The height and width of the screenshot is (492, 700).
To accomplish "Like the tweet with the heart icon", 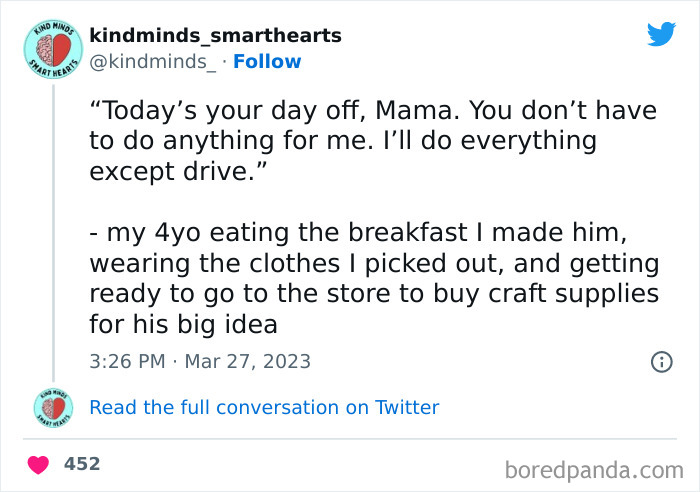I will [40, 464].
